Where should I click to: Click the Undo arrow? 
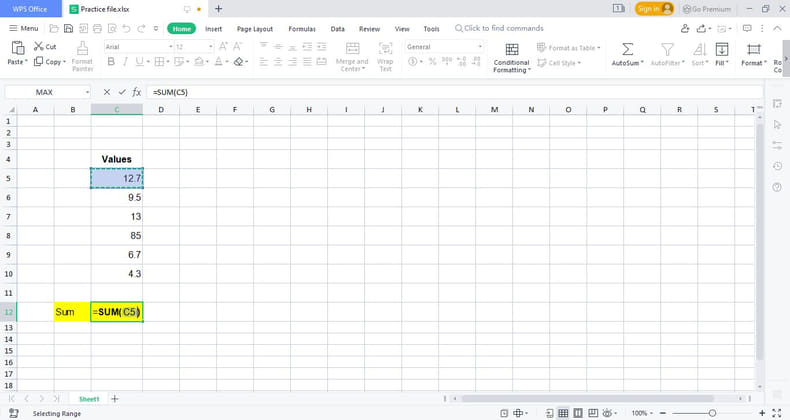click(126, 28)
